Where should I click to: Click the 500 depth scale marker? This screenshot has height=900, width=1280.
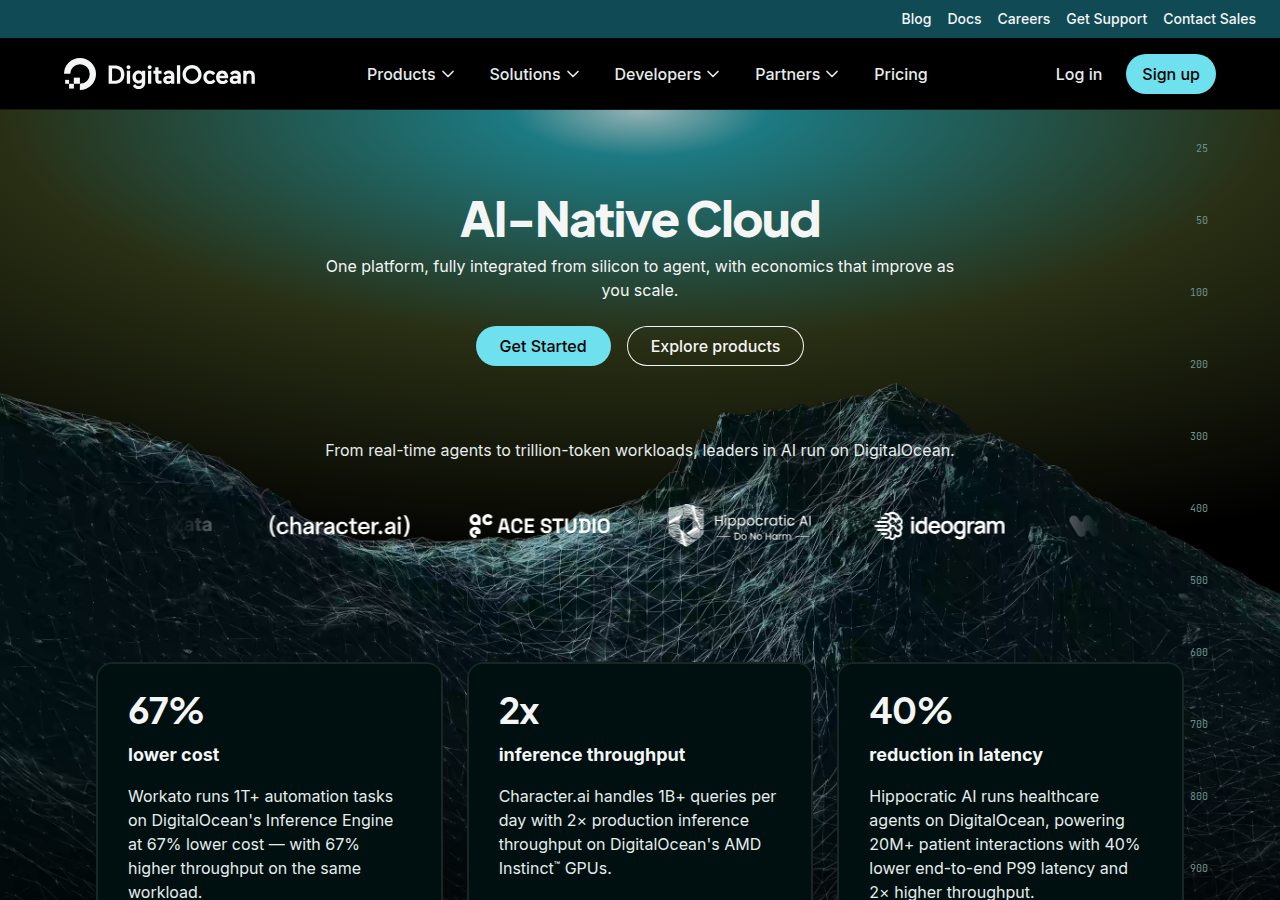click(1199, 580)
